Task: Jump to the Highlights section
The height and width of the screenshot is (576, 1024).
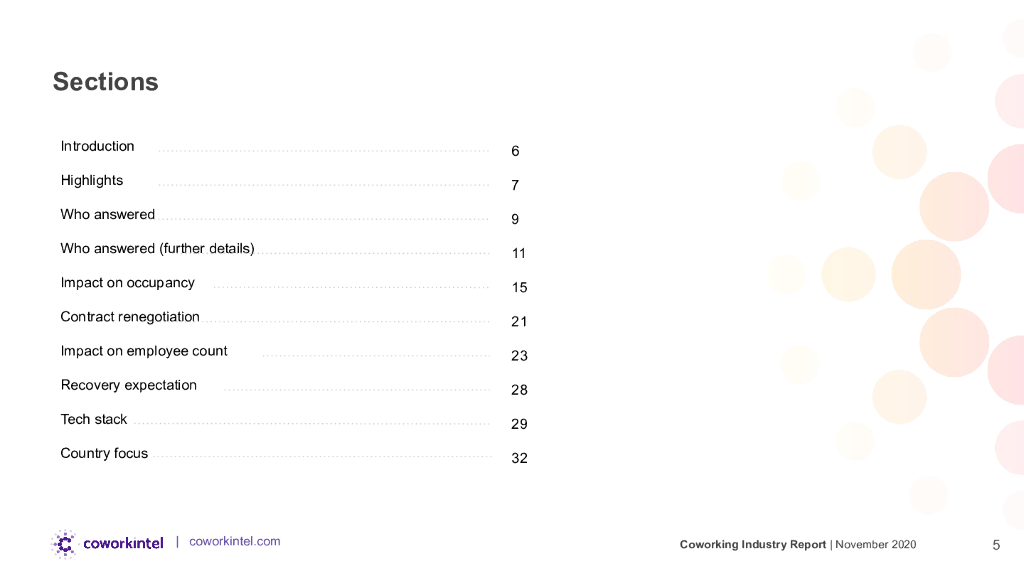Action: tap(92, 180)
